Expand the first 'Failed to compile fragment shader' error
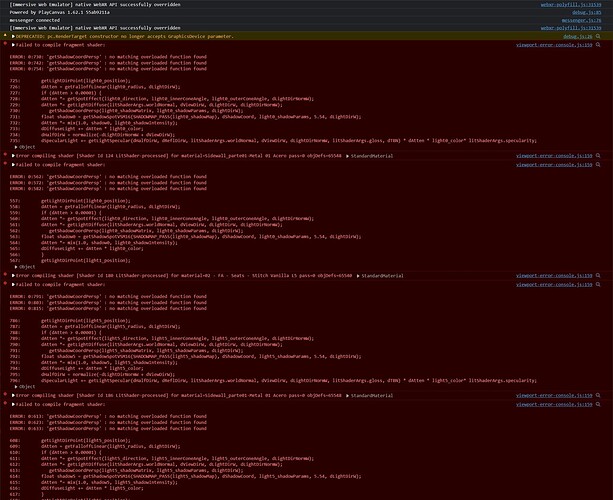 [14, 45]
